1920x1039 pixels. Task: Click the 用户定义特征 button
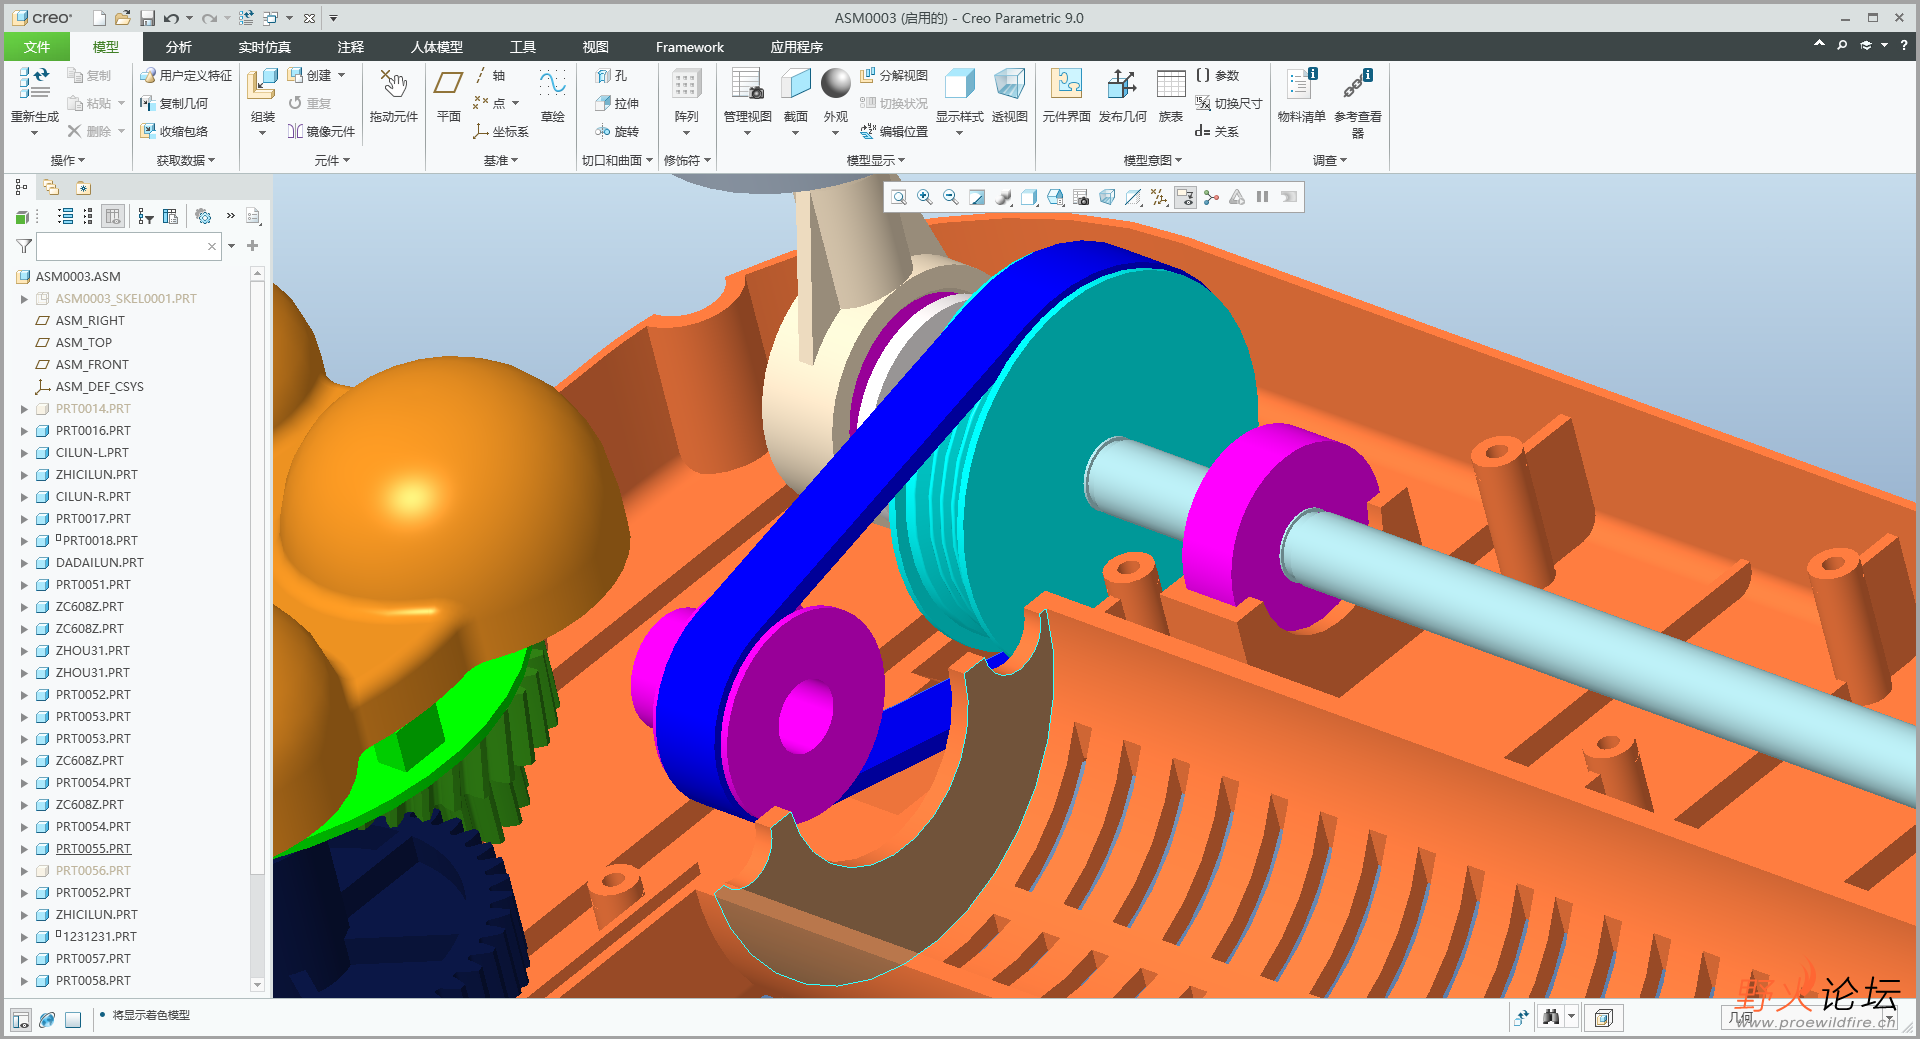(x=186, y=75)
